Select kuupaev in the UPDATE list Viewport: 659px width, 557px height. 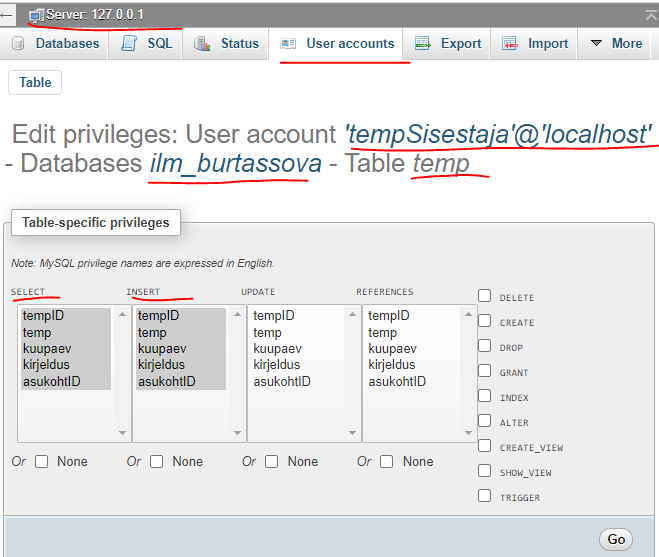[x=277, y=349]
